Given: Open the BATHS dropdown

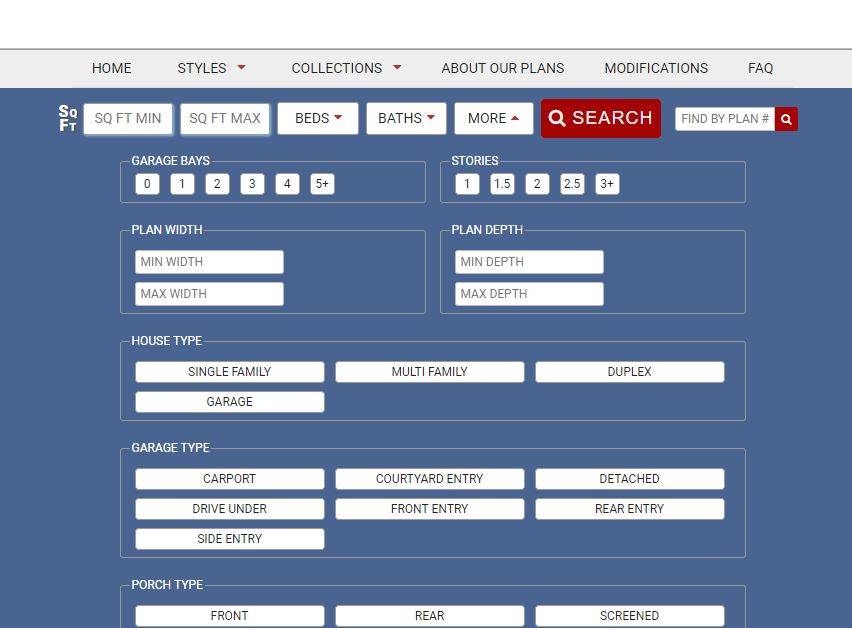Looking at the screenshot, I should click(x=406, y=118).
